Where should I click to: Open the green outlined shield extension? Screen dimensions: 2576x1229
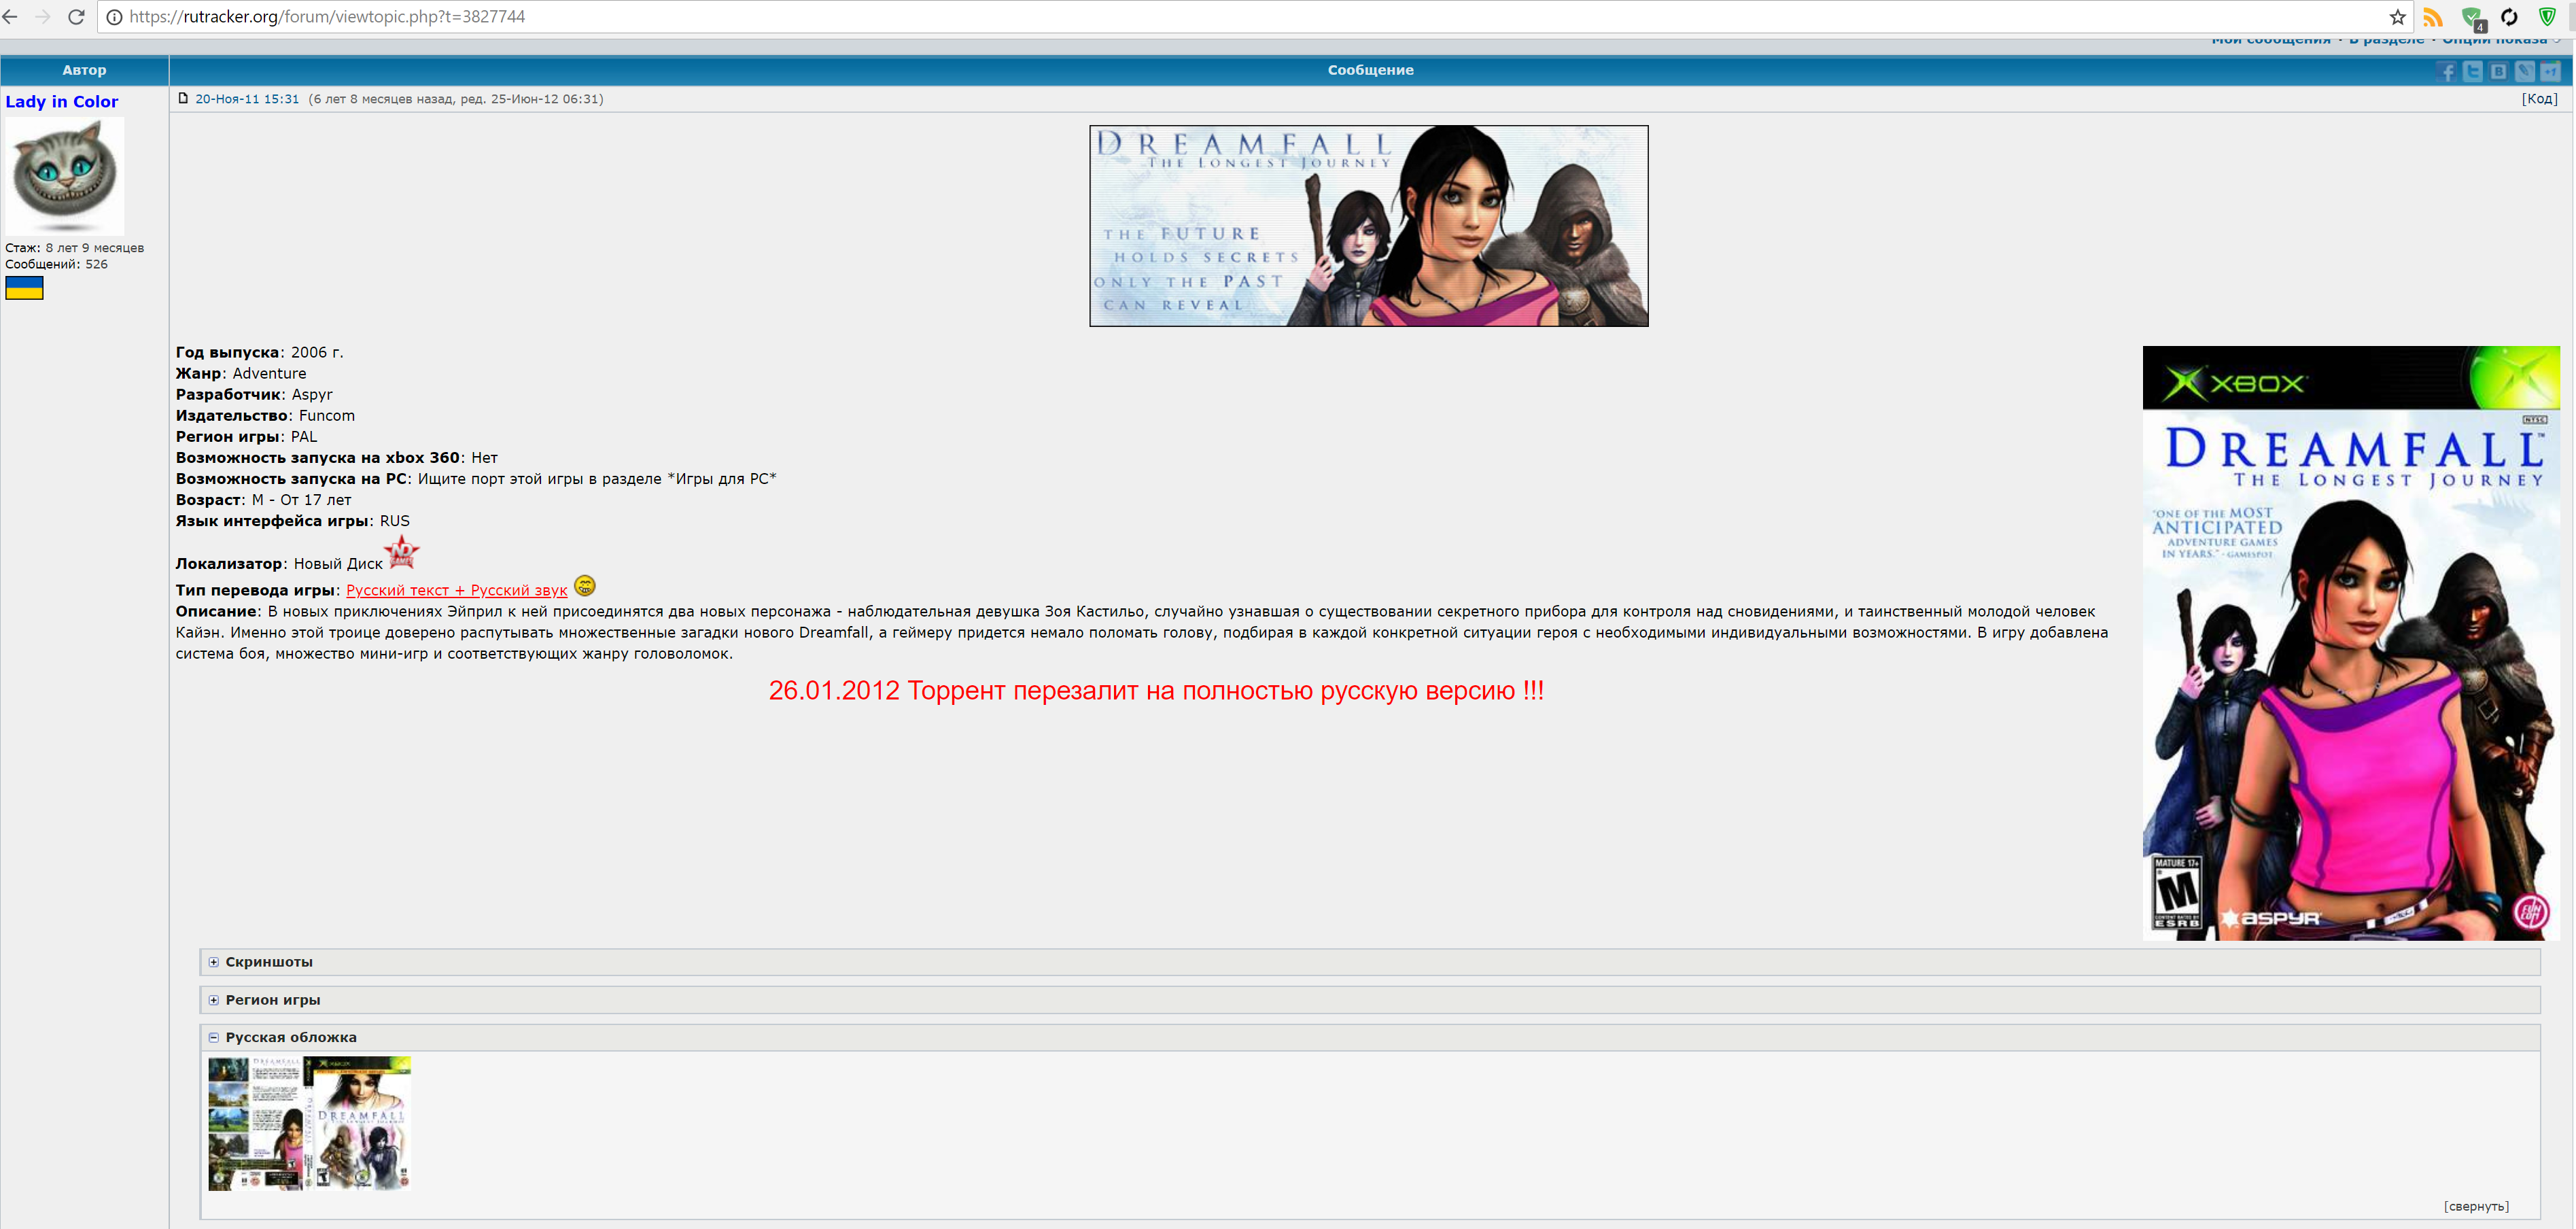[2547, 17]
